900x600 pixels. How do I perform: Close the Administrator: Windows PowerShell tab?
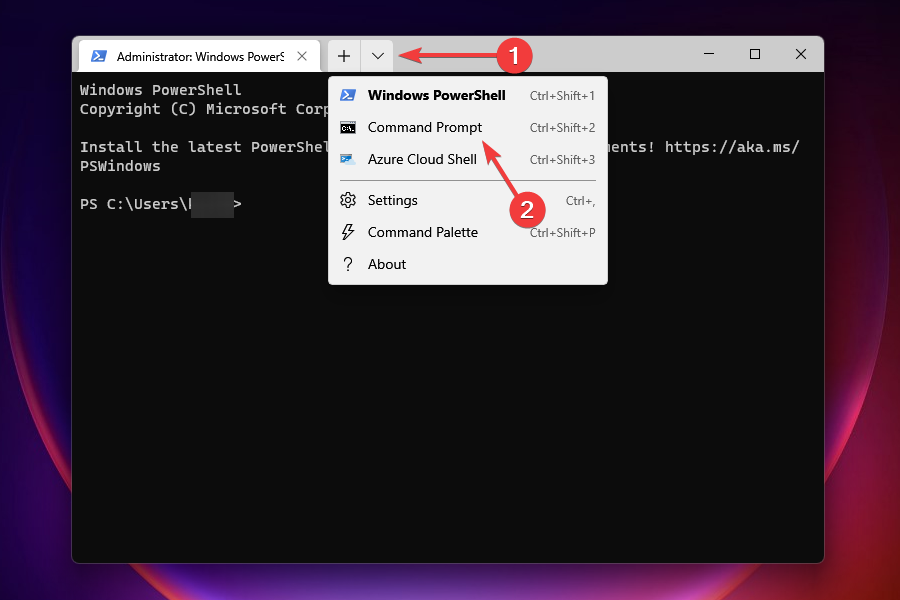click(302, 56)
